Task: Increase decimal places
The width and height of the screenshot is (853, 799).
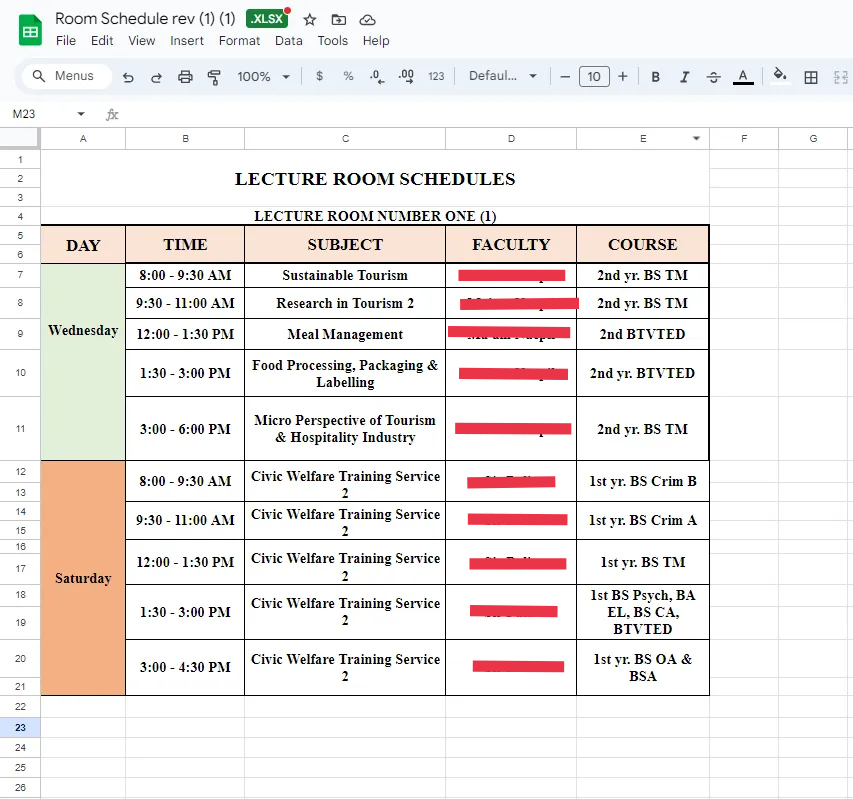Action: tap(406, 76)
